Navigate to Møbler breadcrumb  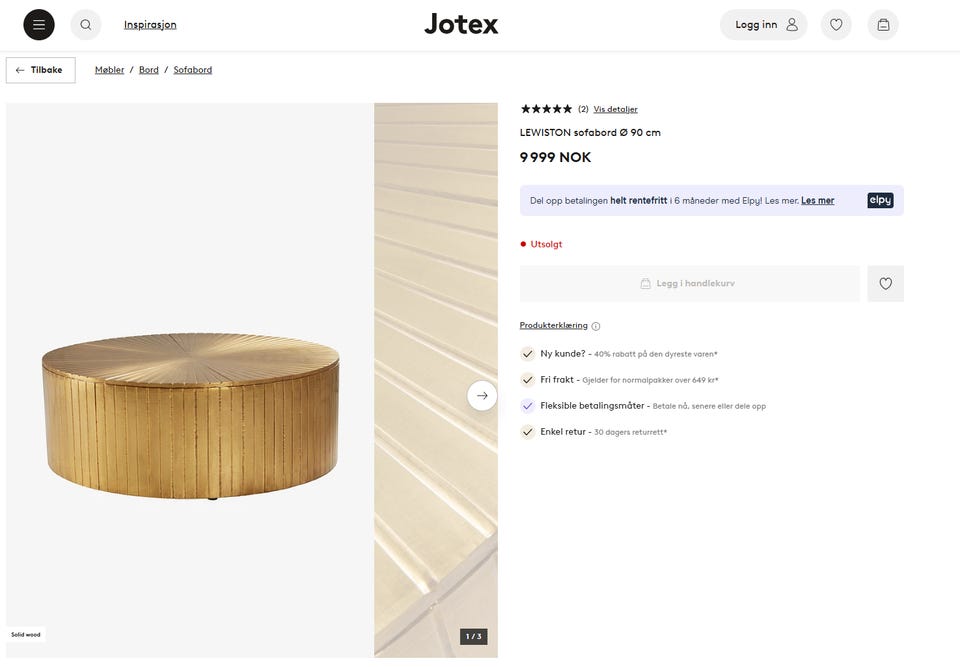(110, 70)
